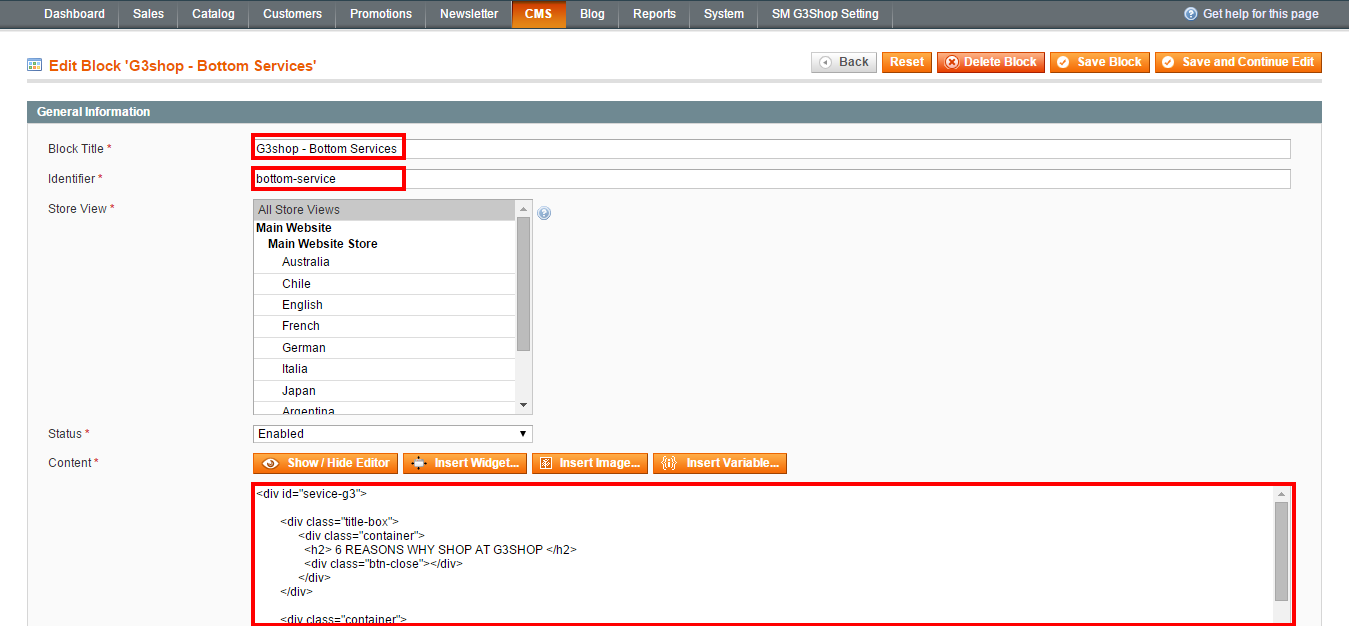Open the Dashboard menu
The image size is (1349, 626).
[74, 14]
